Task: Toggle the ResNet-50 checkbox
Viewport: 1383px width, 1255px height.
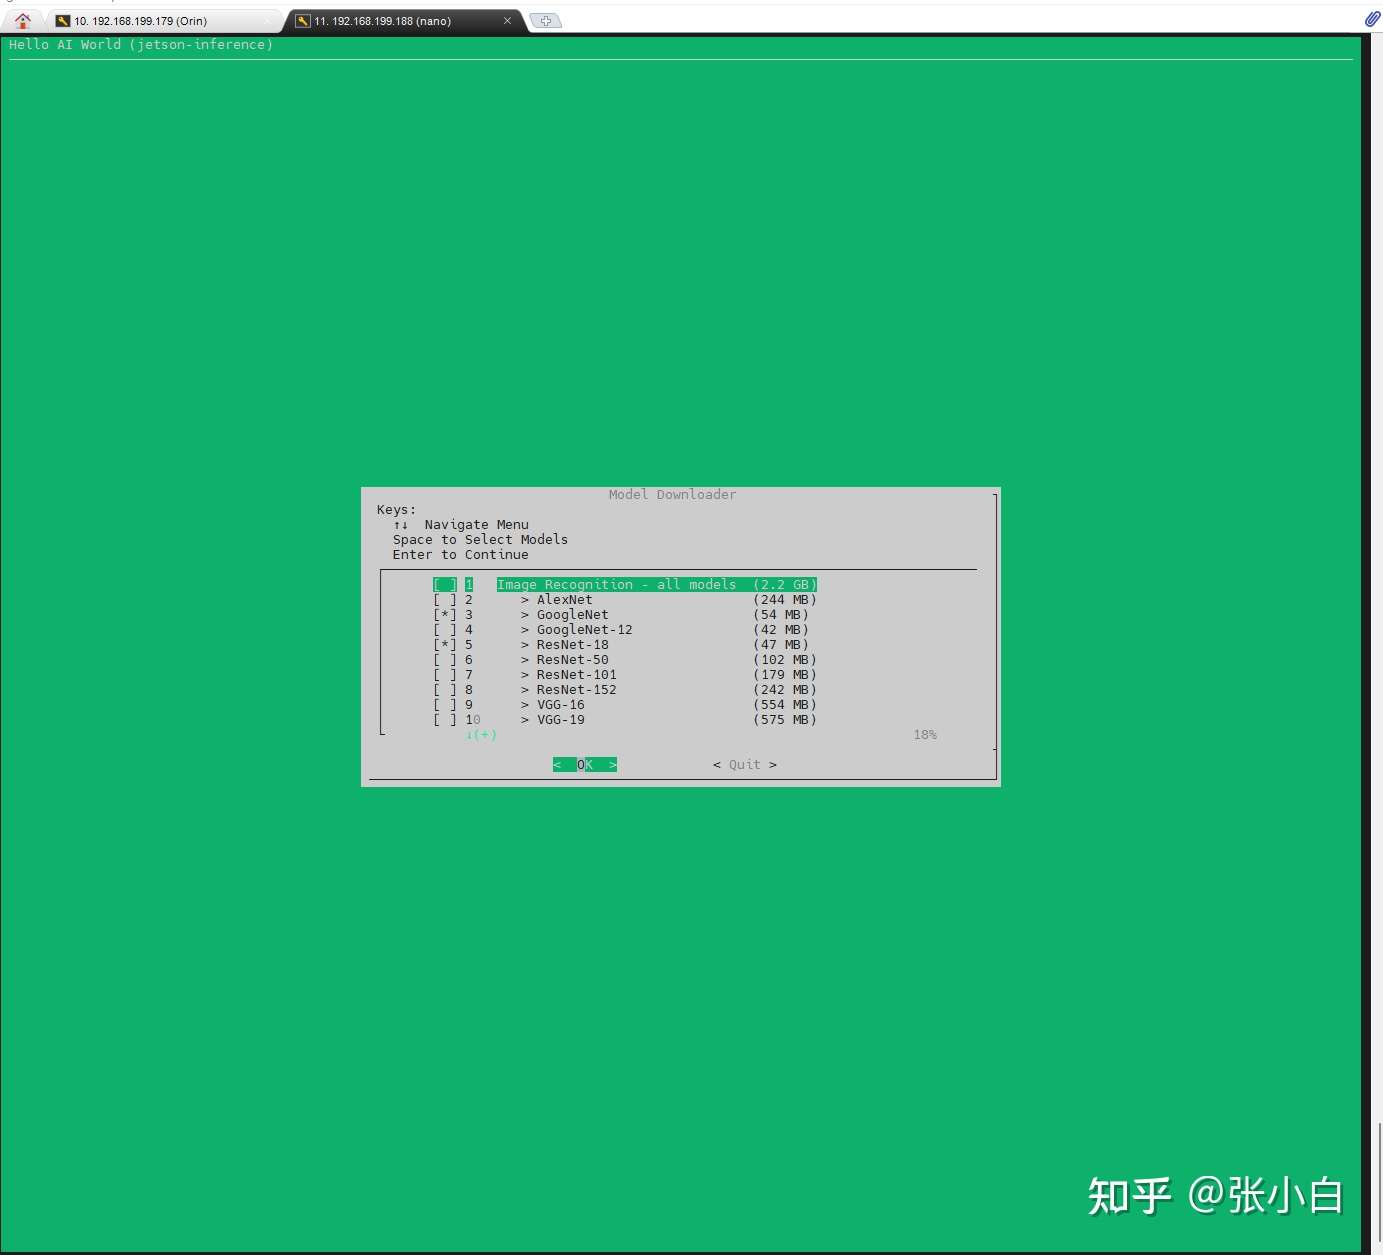Action: [445, 660]
